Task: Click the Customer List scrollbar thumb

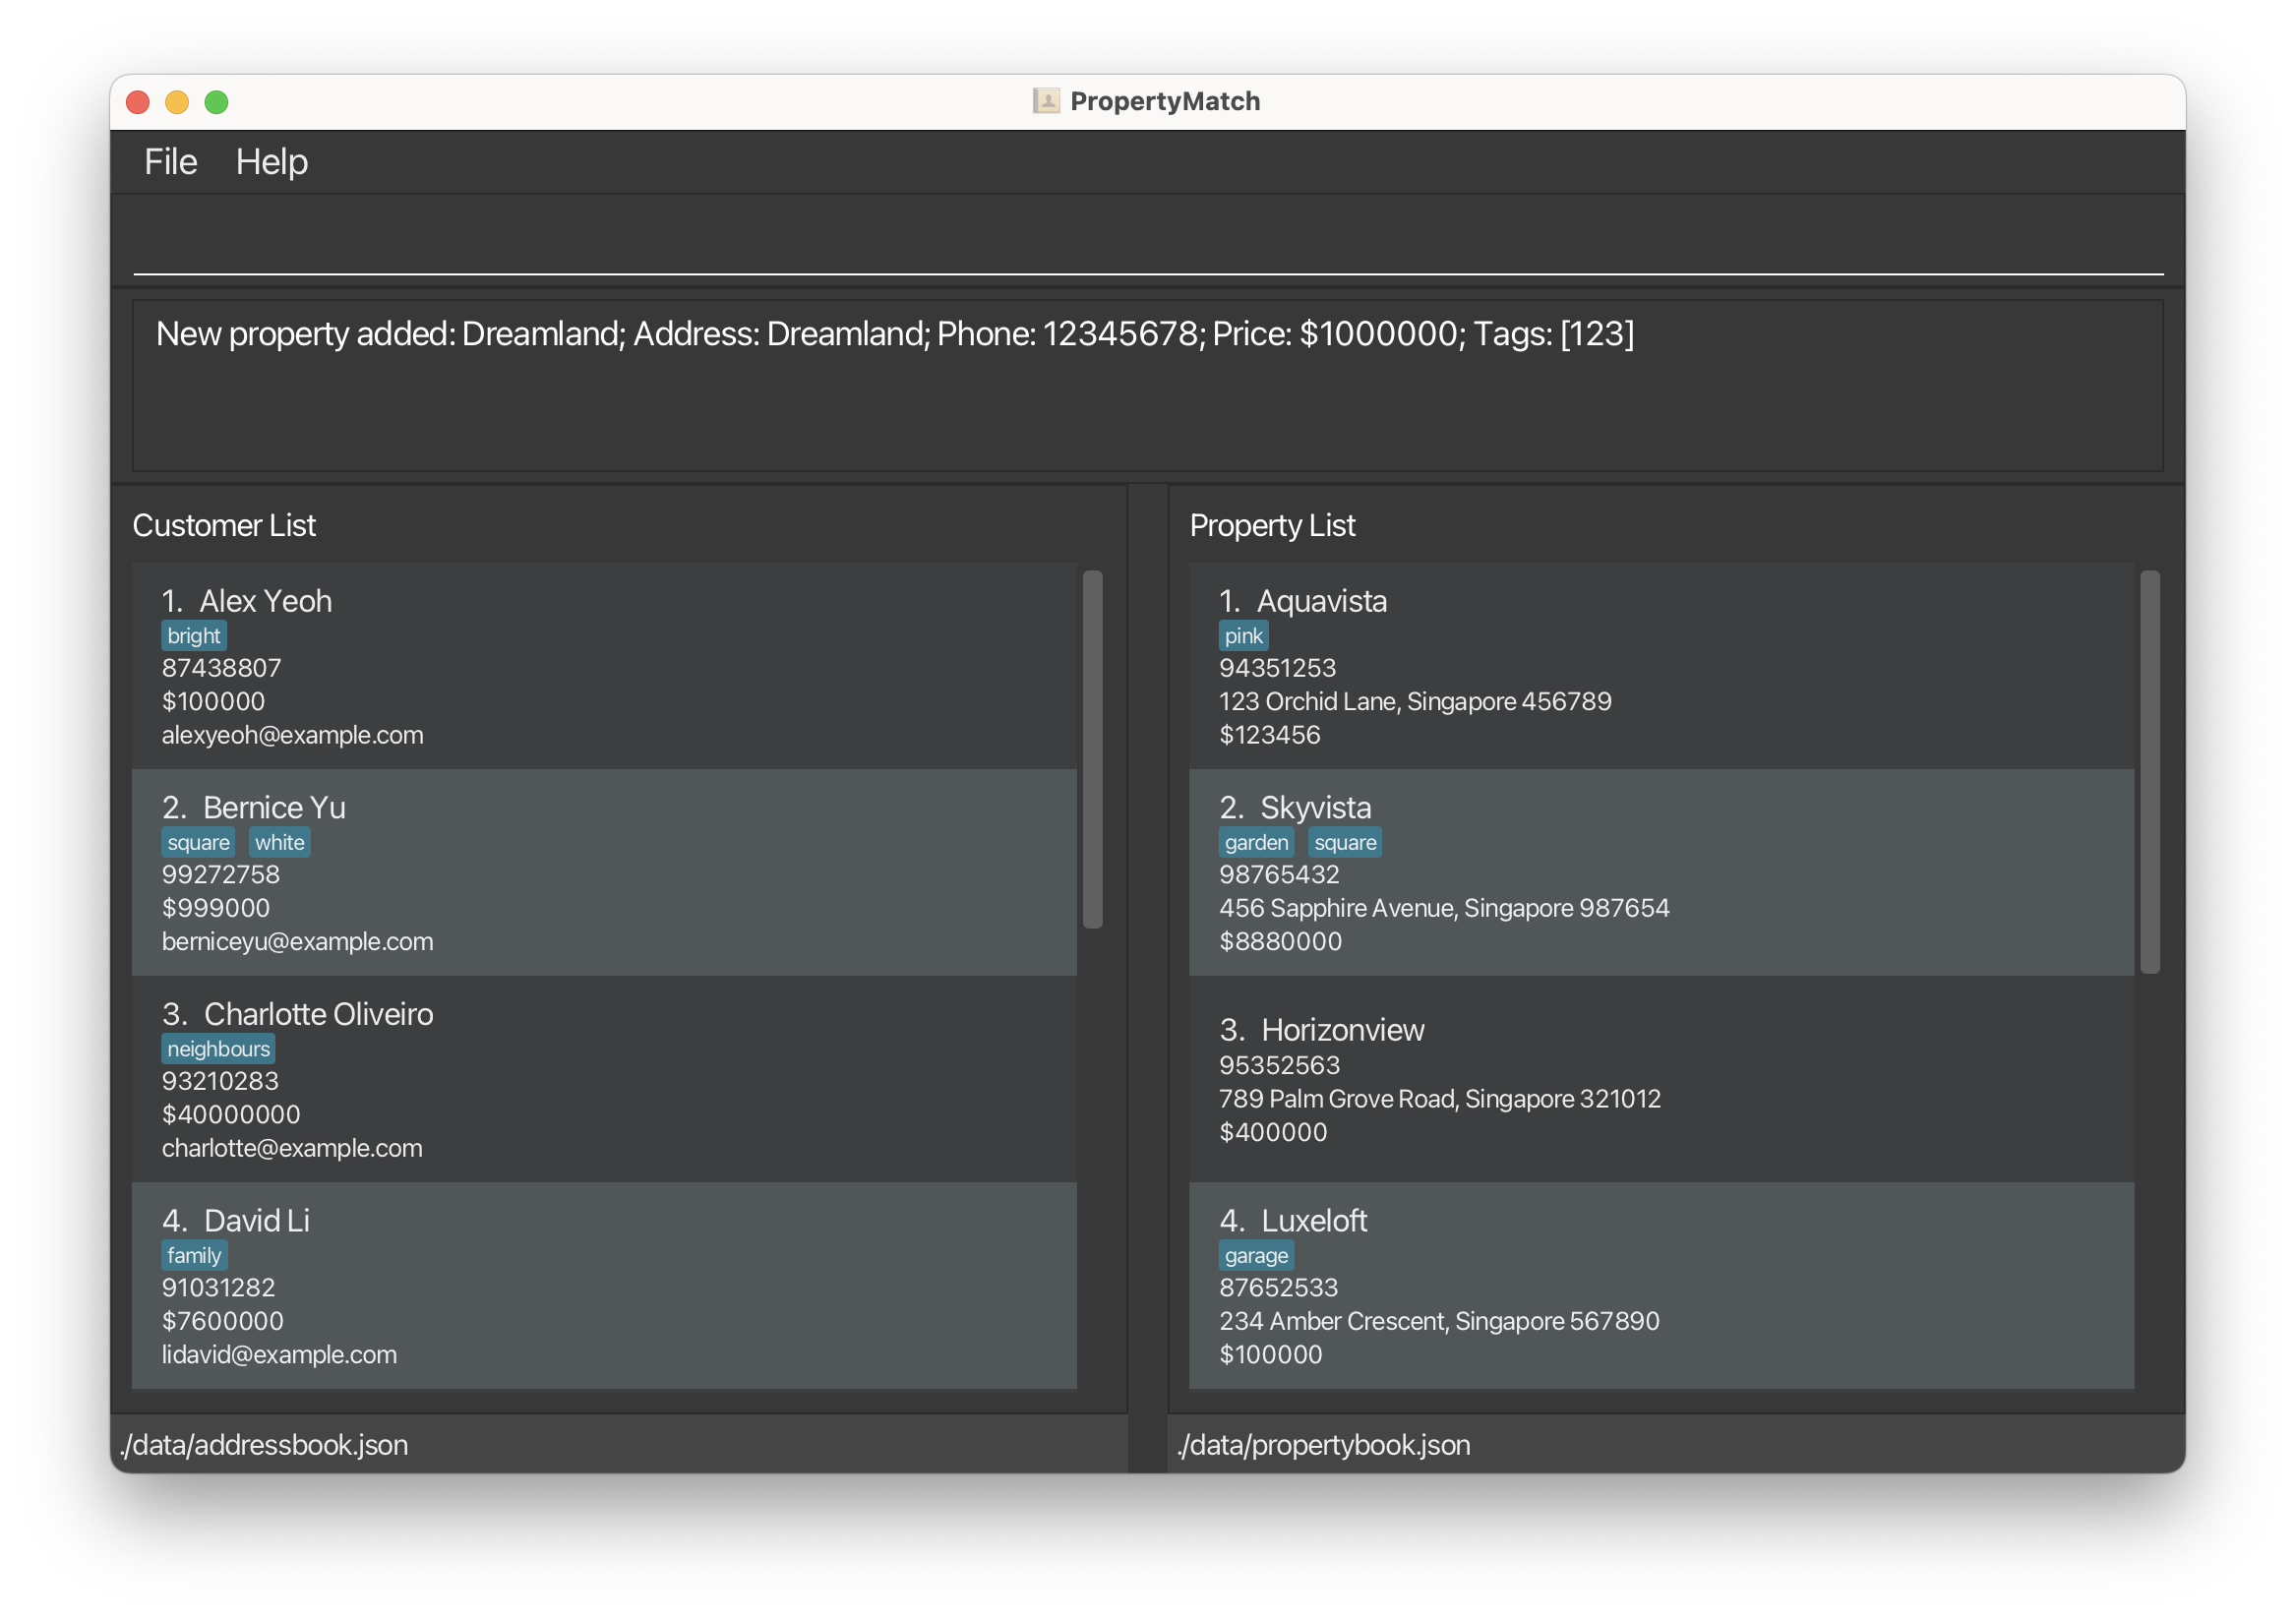Action: [x=1092, y=748]
